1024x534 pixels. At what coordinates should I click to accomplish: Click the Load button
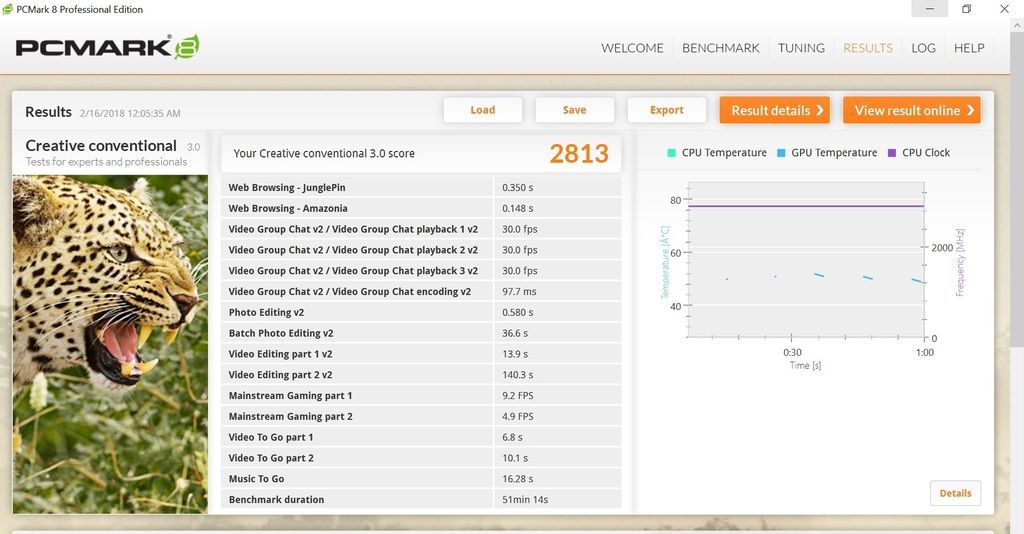pos(482,110)
